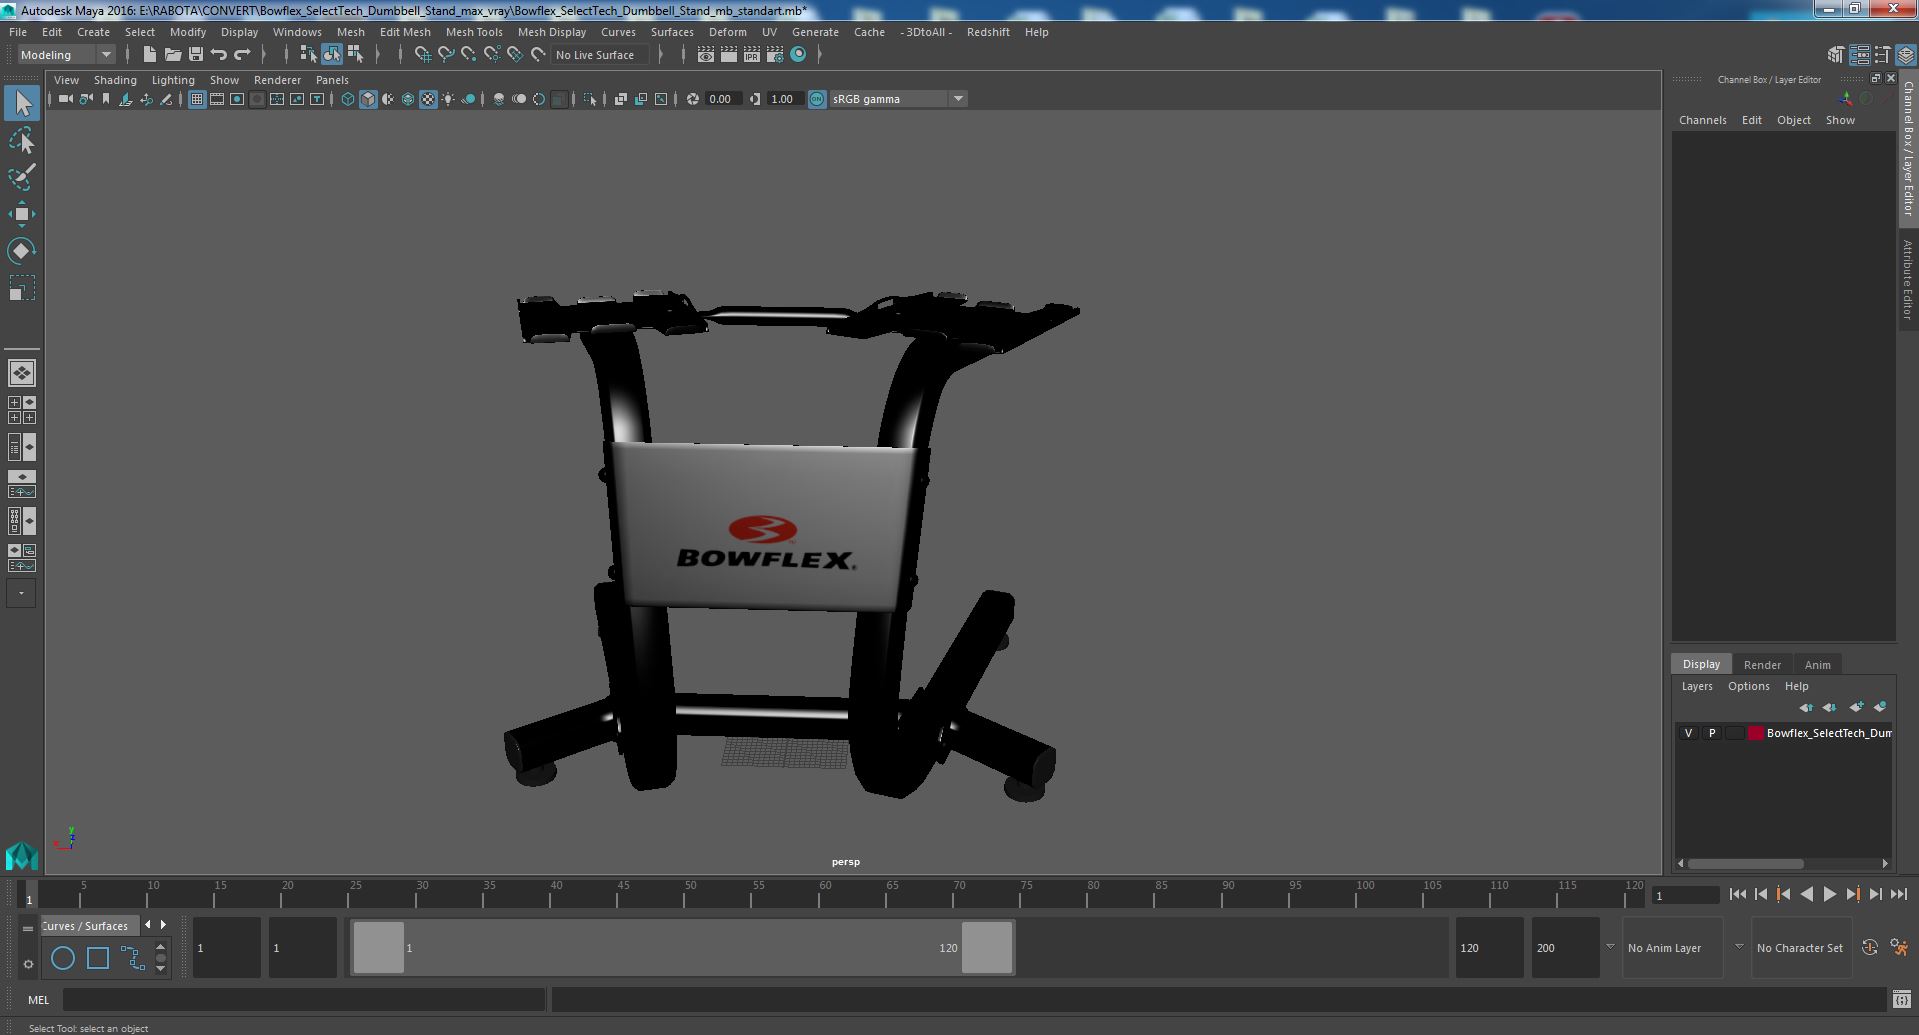The width and height of the screenshot is (1919, 1035).
Task: Open the Render View window
Action: pos(705,55)
